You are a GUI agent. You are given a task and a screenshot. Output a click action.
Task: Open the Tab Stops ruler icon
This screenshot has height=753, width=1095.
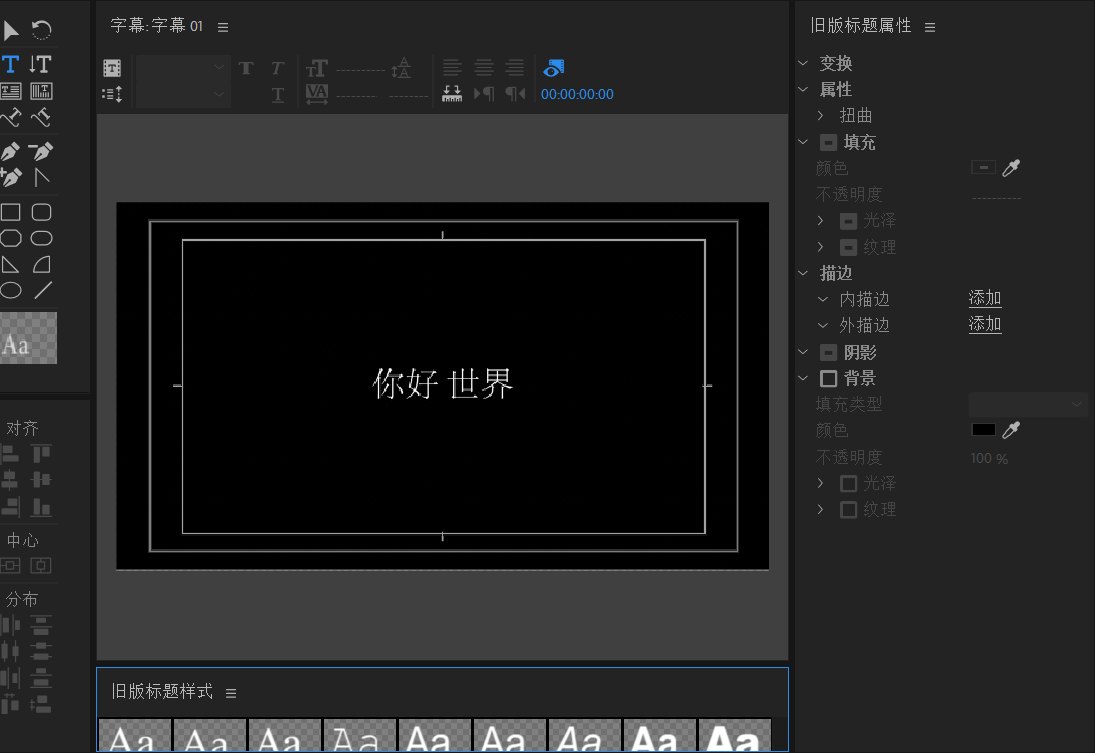tap(452, 94)
